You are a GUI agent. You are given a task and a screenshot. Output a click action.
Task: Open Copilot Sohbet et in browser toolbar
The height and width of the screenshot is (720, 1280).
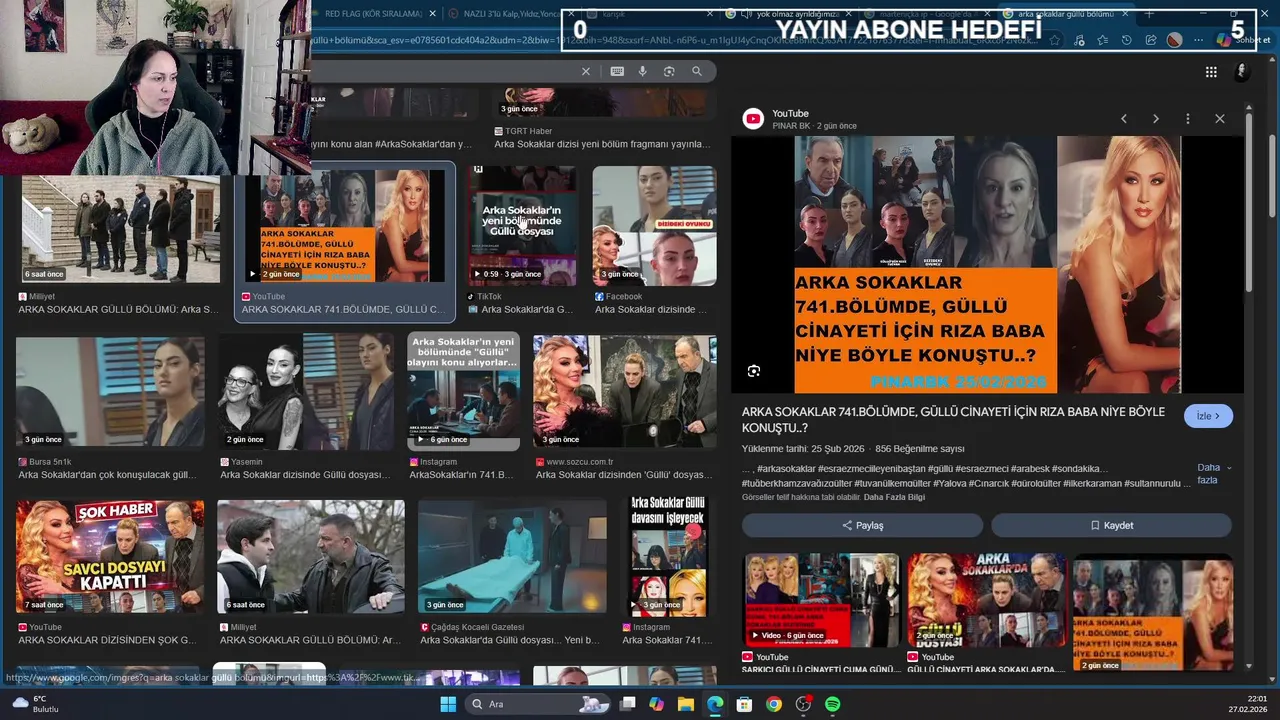point(1243,40)
